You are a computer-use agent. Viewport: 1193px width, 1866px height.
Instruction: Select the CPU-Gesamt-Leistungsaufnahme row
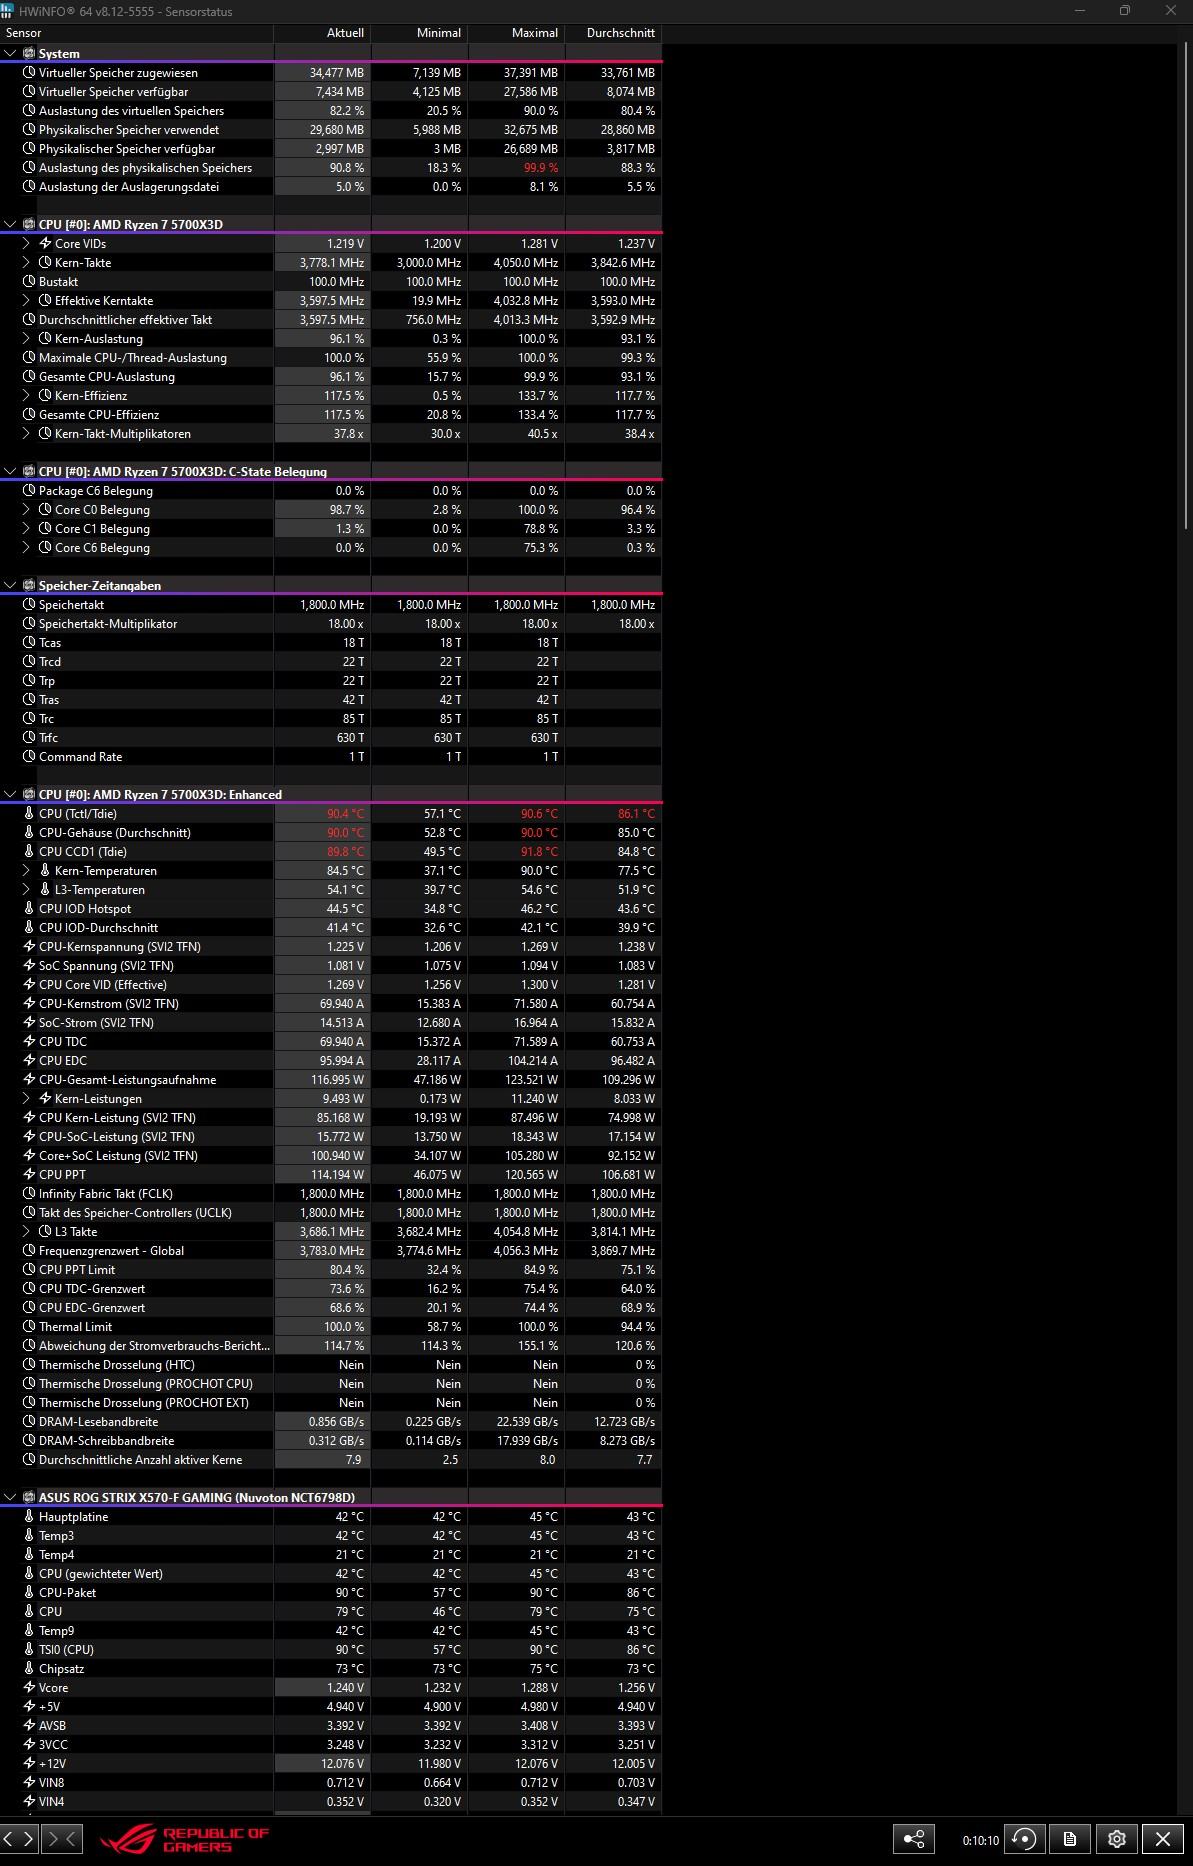(330, 1079)
